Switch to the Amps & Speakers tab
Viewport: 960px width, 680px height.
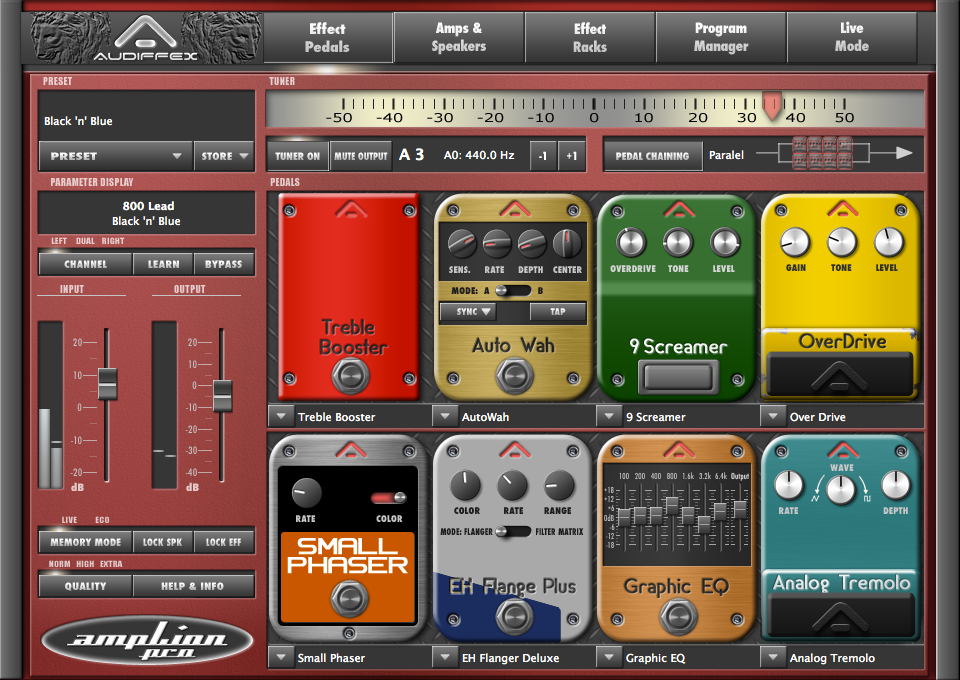click(459, 37)
